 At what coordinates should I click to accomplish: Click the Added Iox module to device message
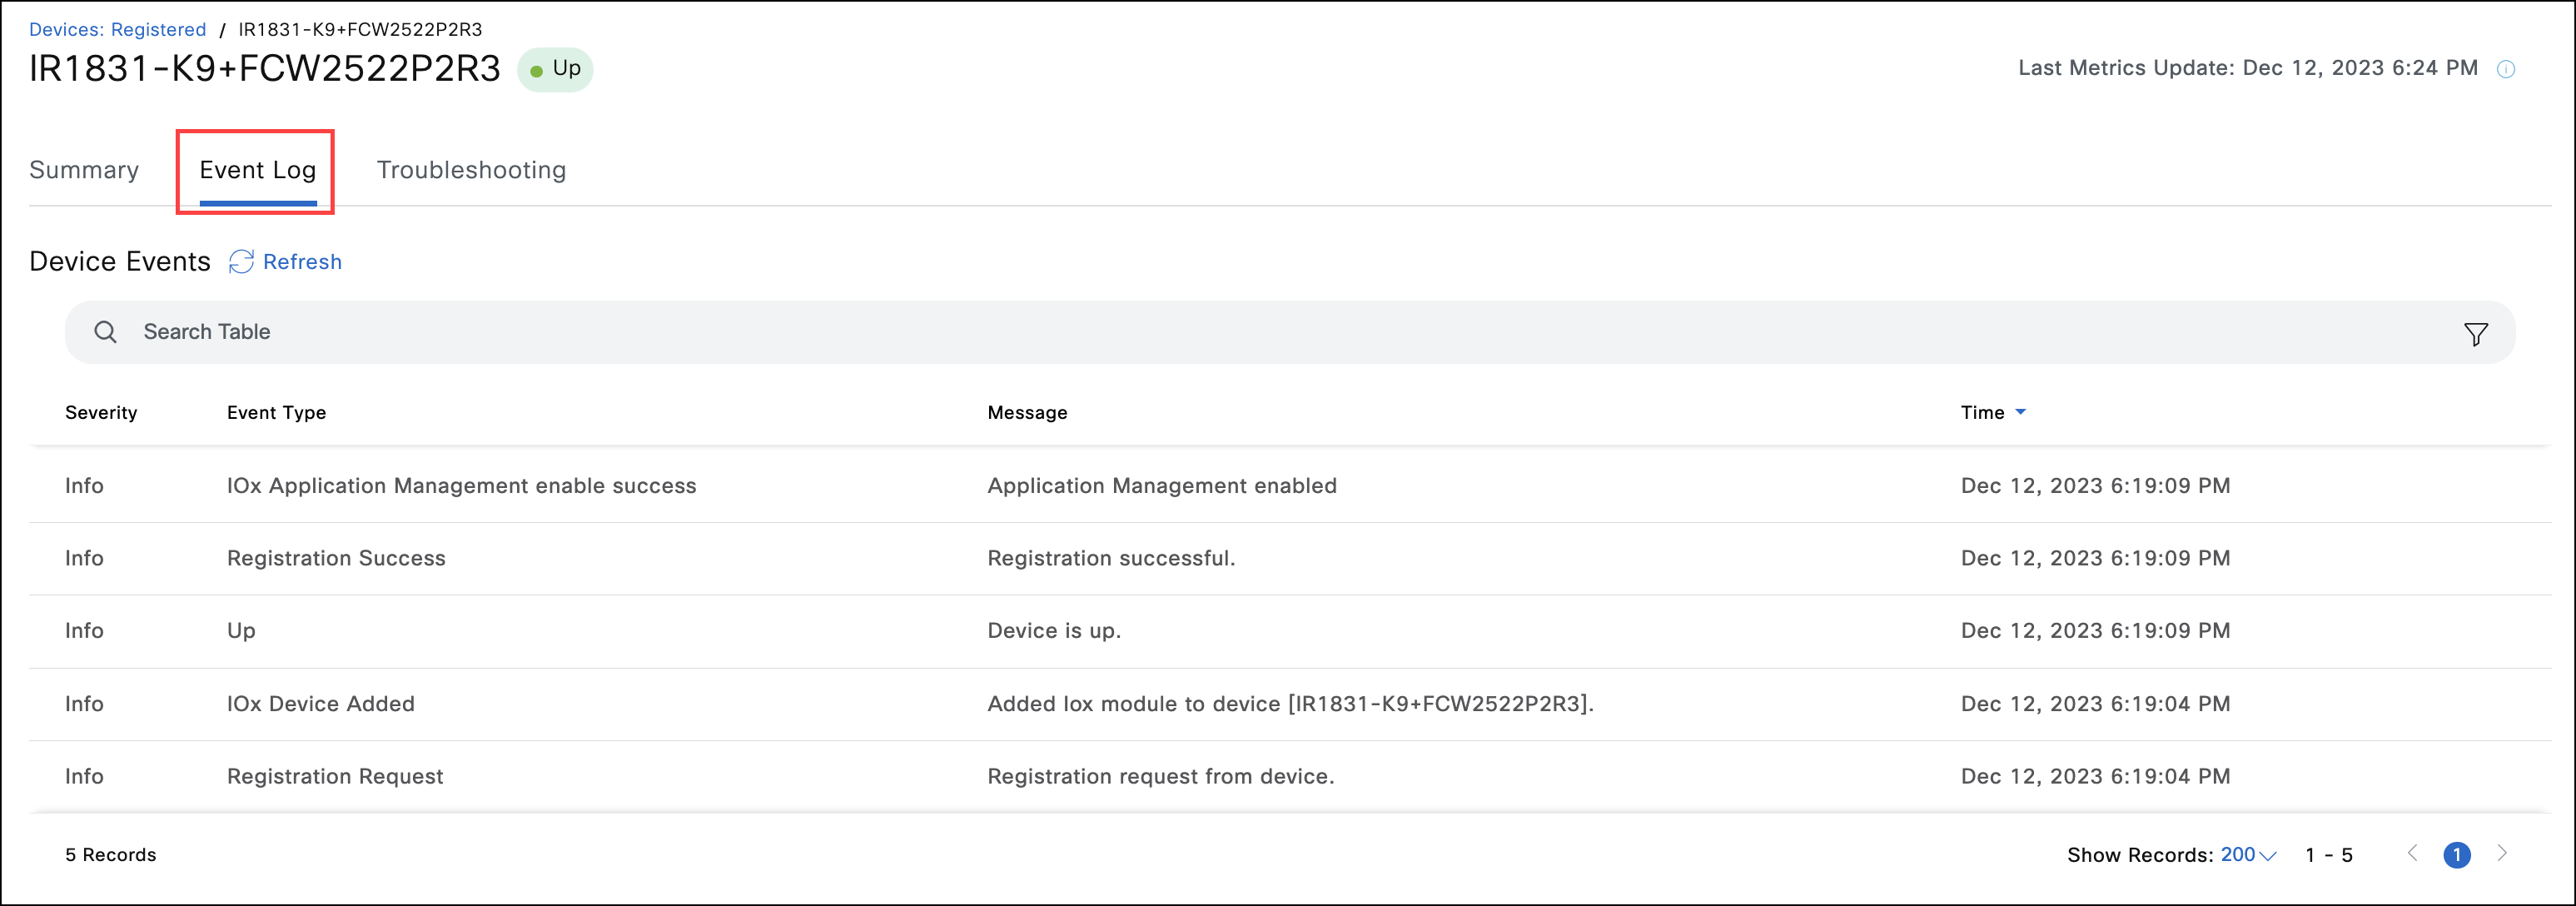pos(1290,704)
